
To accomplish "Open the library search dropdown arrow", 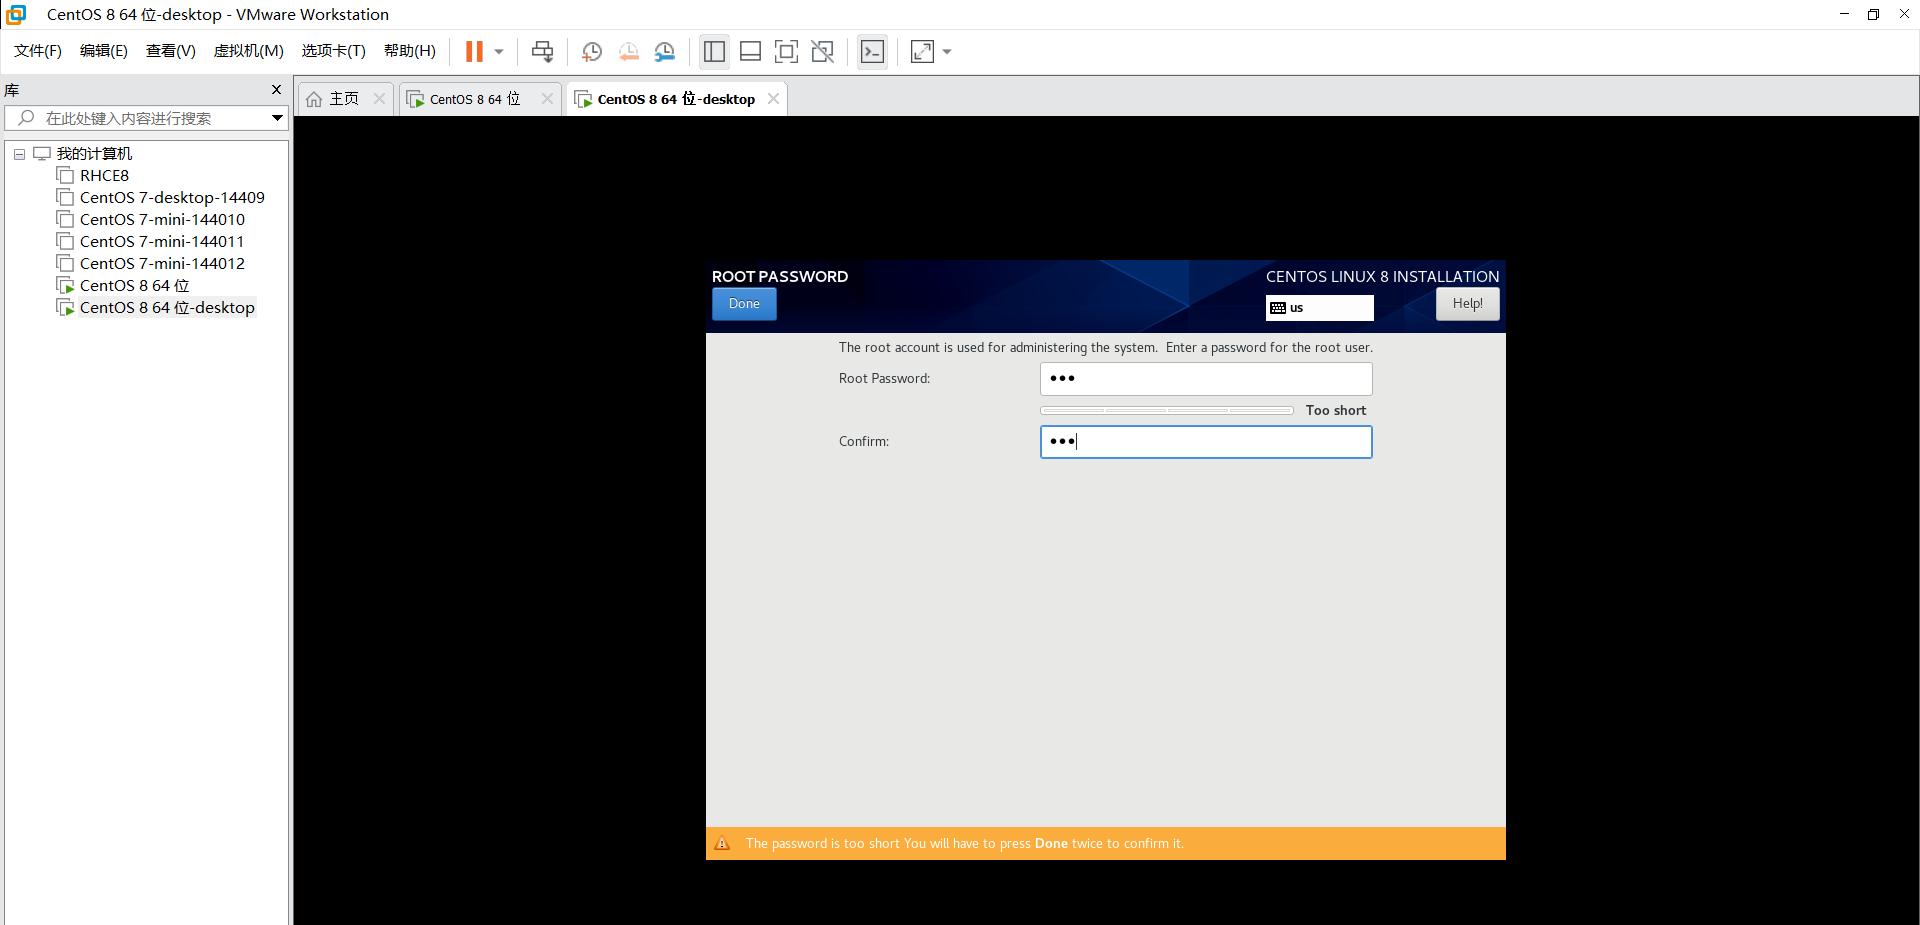I will pos(277,118).
